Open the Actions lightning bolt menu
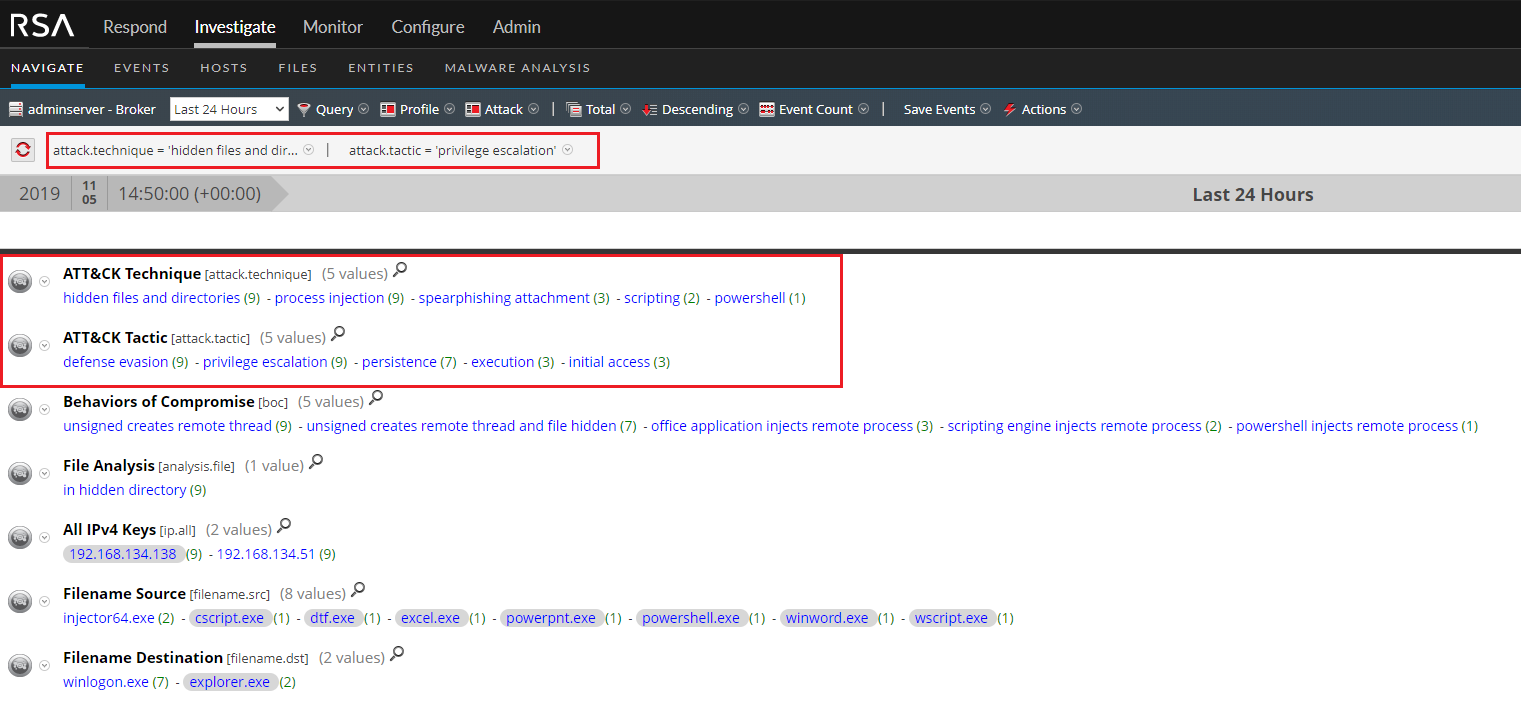This screenshot has width=1521, height=723. (x=1042, y=109)
